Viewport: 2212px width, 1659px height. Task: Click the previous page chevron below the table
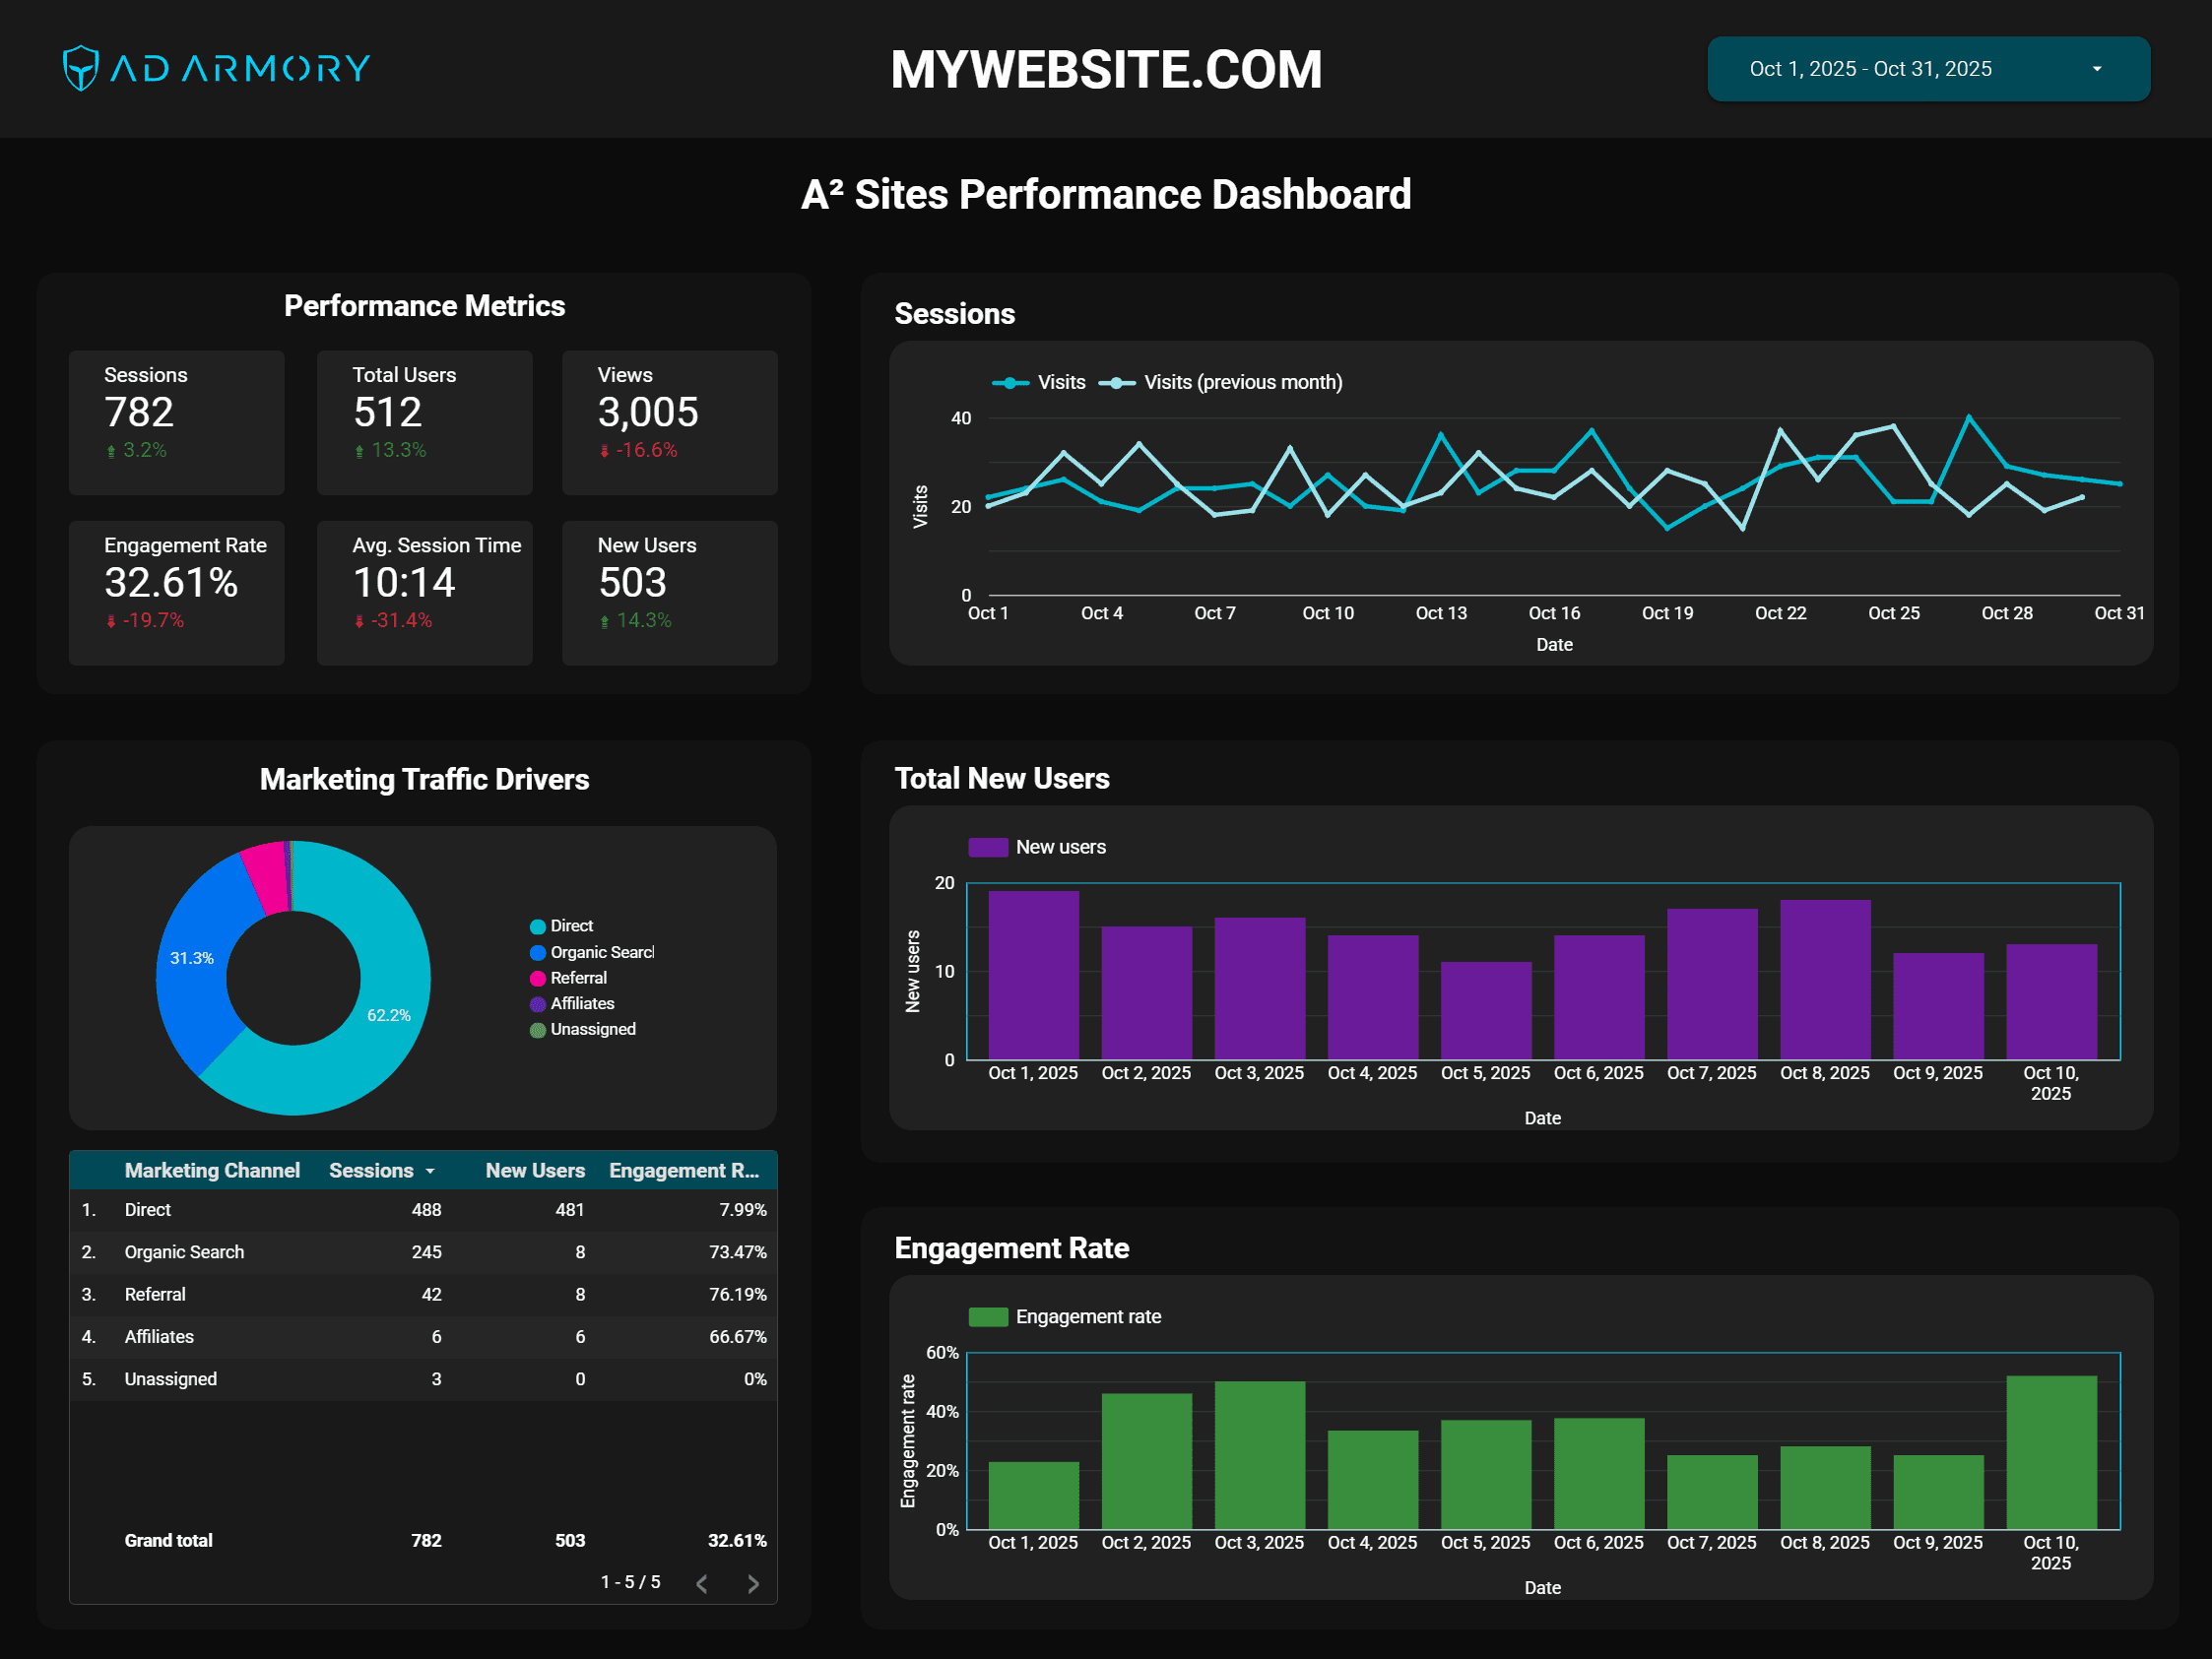point(702,1583)
